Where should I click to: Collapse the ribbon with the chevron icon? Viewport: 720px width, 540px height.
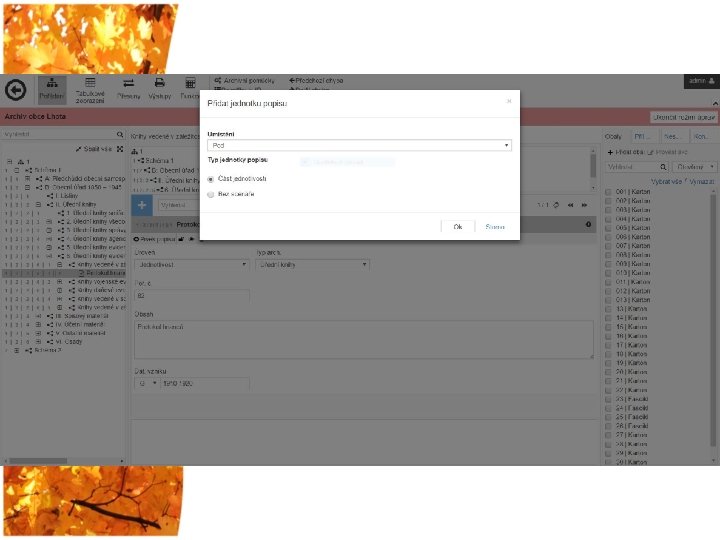click(715, 103)
